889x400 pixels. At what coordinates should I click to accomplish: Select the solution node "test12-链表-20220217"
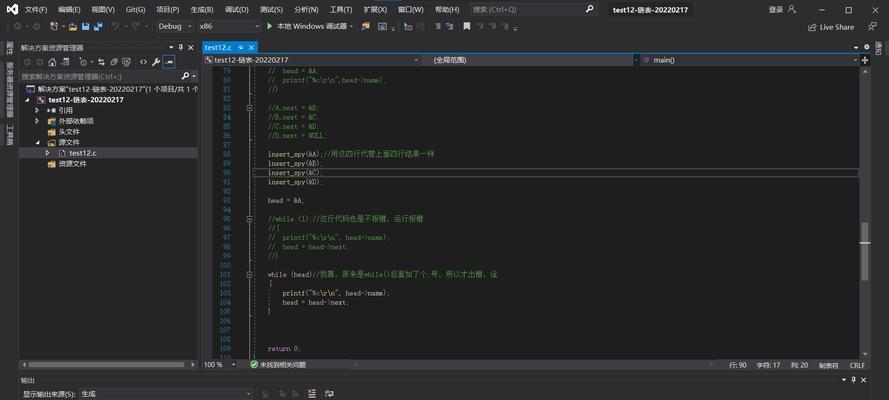(112, 89)
